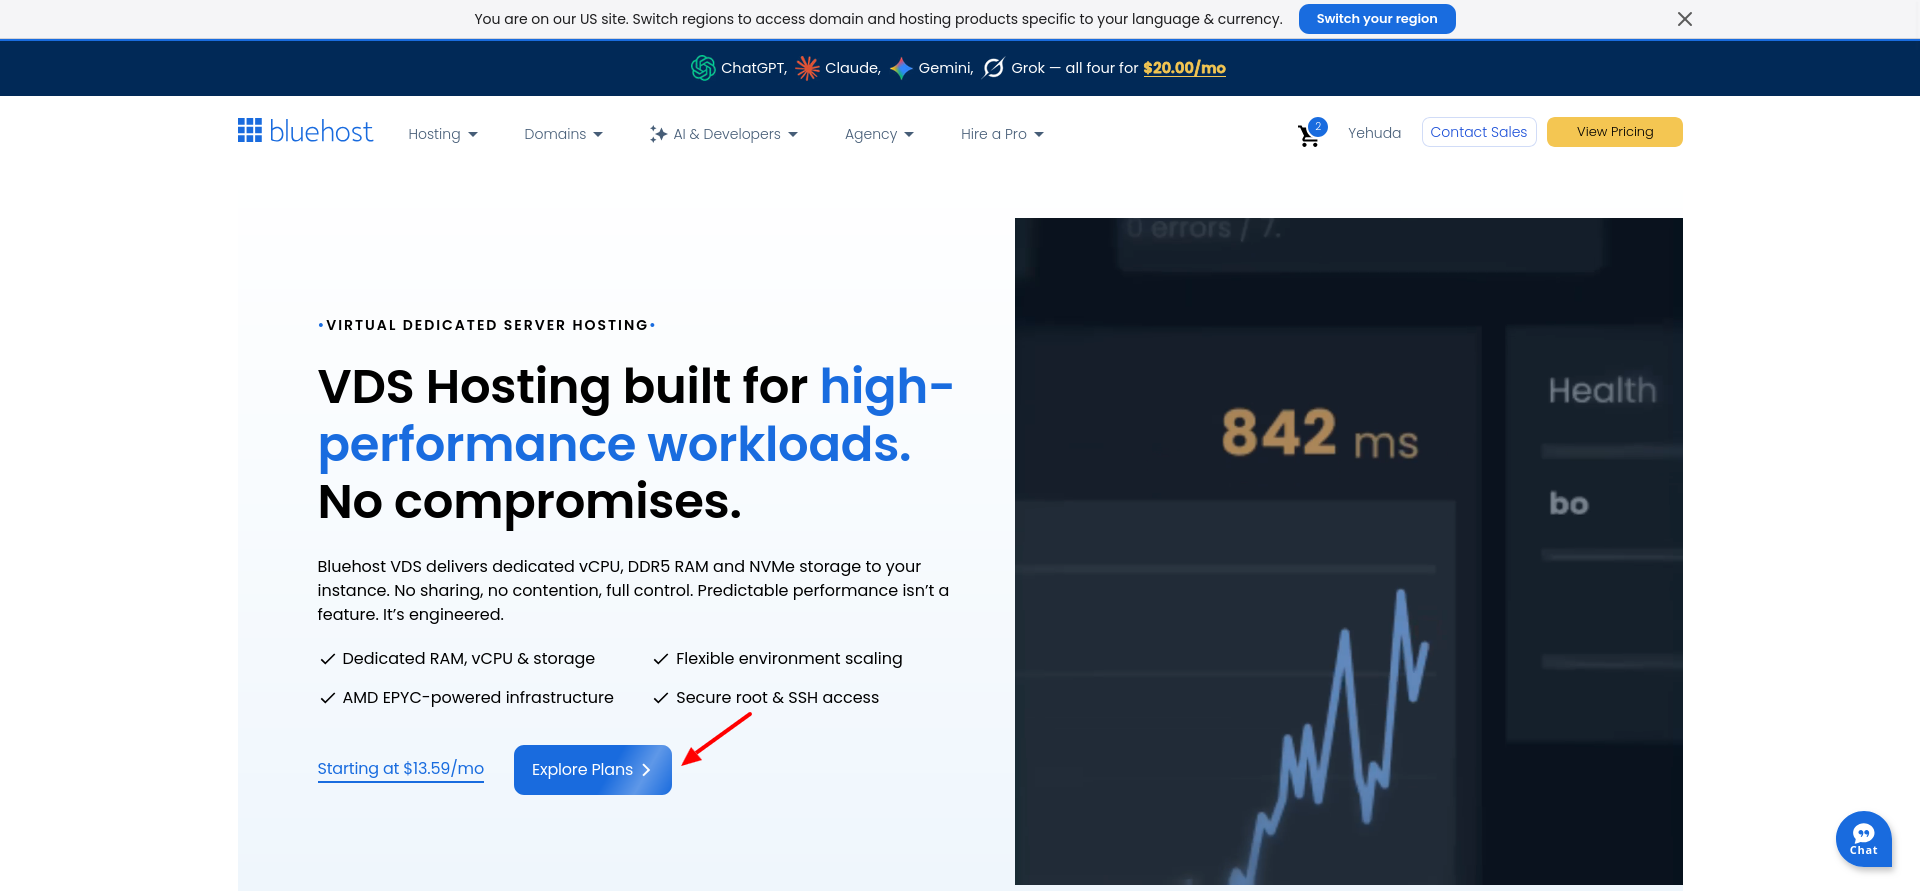Click the Explore Plans button
This screenshot has width=1920, height=891.
tap(593, 770)
